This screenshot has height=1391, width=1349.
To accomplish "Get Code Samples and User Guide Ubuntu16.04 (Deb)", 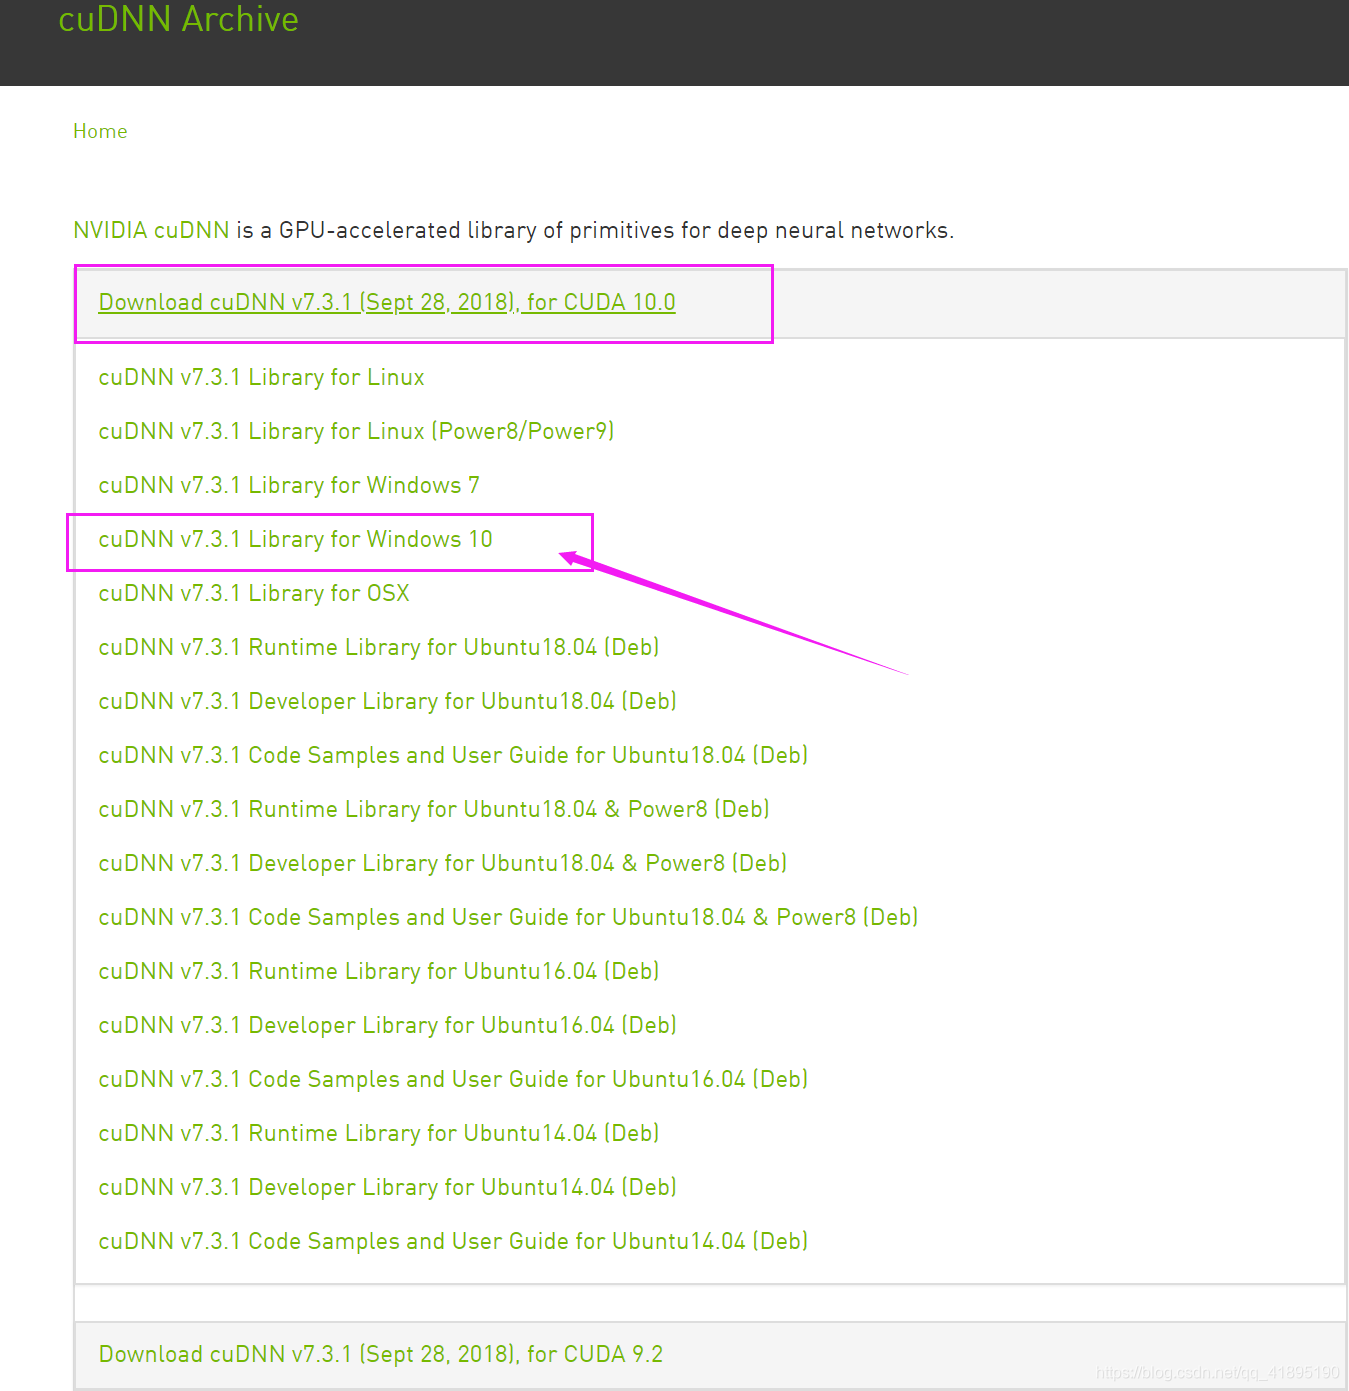I will pos(453,1079).
